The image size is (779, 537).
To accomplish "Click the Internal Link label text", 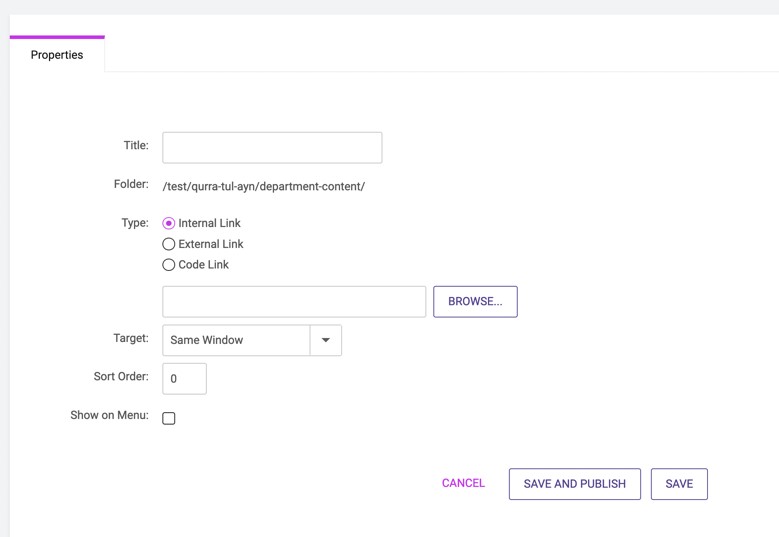I will (209, 223).
